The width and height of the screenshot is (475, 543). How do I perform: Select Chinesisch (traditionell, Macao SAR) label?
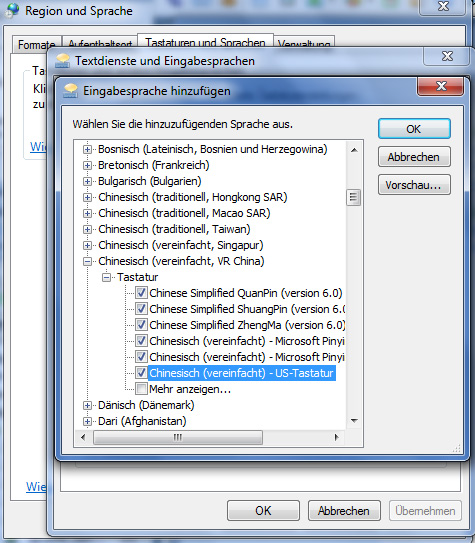184,213
